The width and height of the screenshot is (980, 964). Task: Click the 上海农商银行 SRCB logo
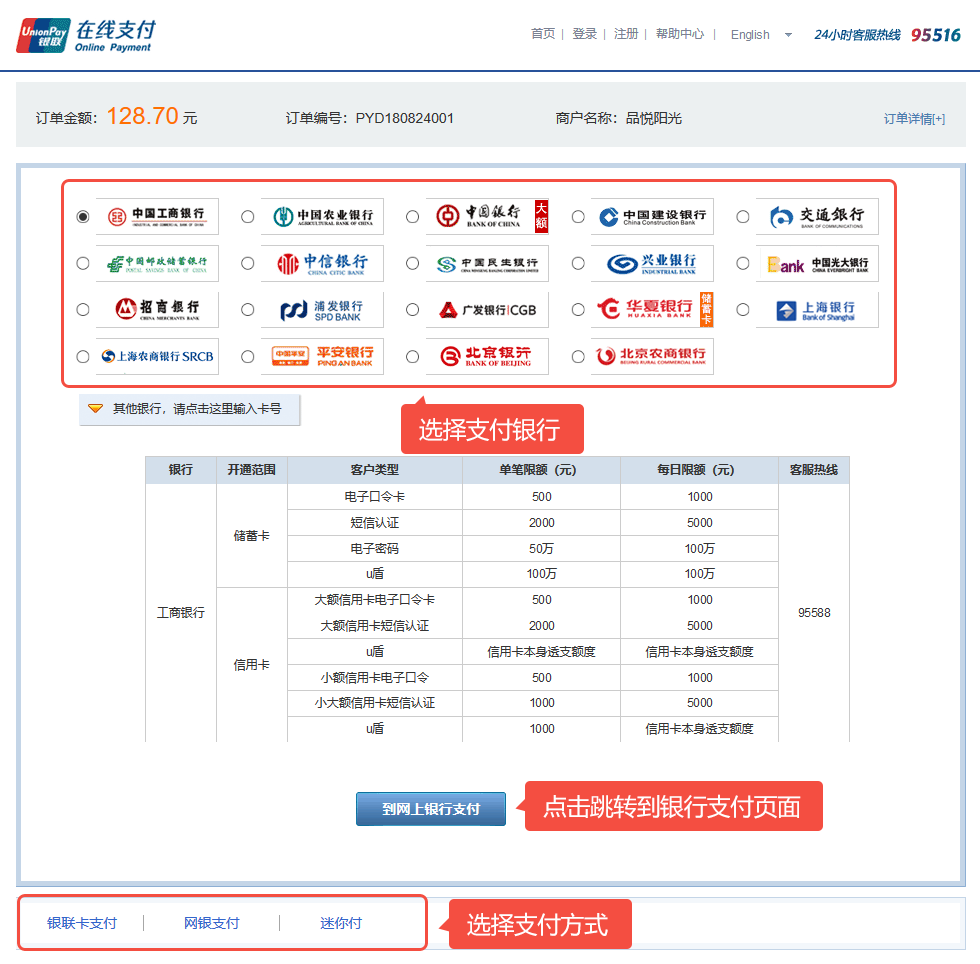158,356
